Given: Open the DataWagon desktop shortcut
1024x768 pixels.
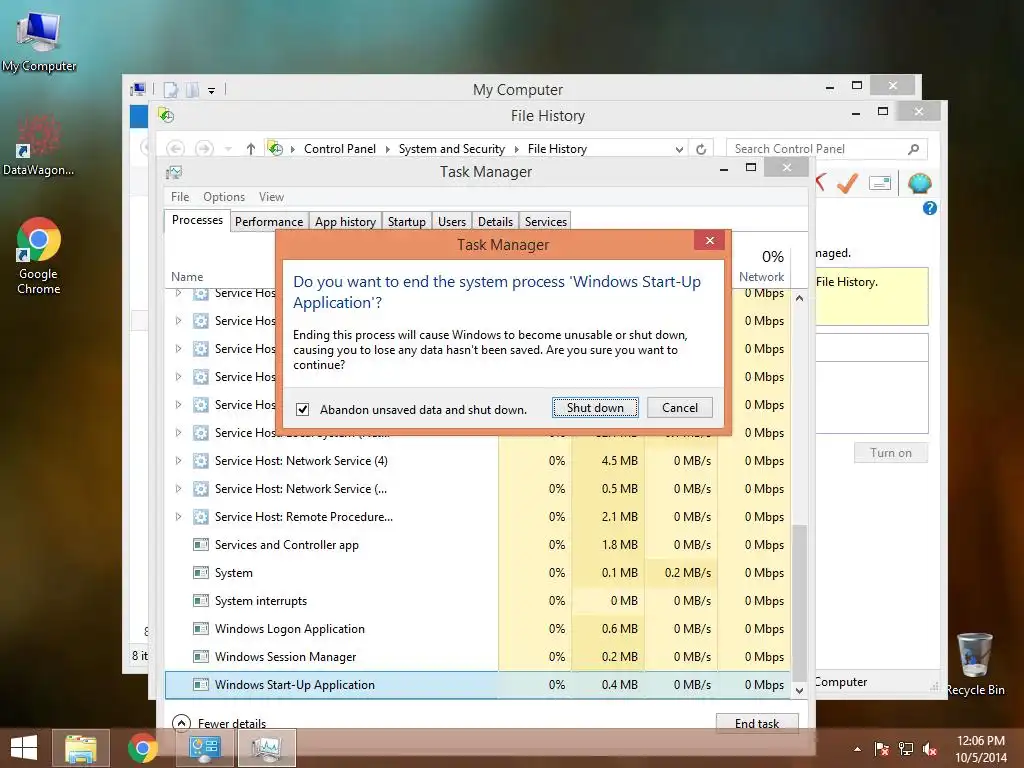Looking at the screenshot, I should 39,145.
